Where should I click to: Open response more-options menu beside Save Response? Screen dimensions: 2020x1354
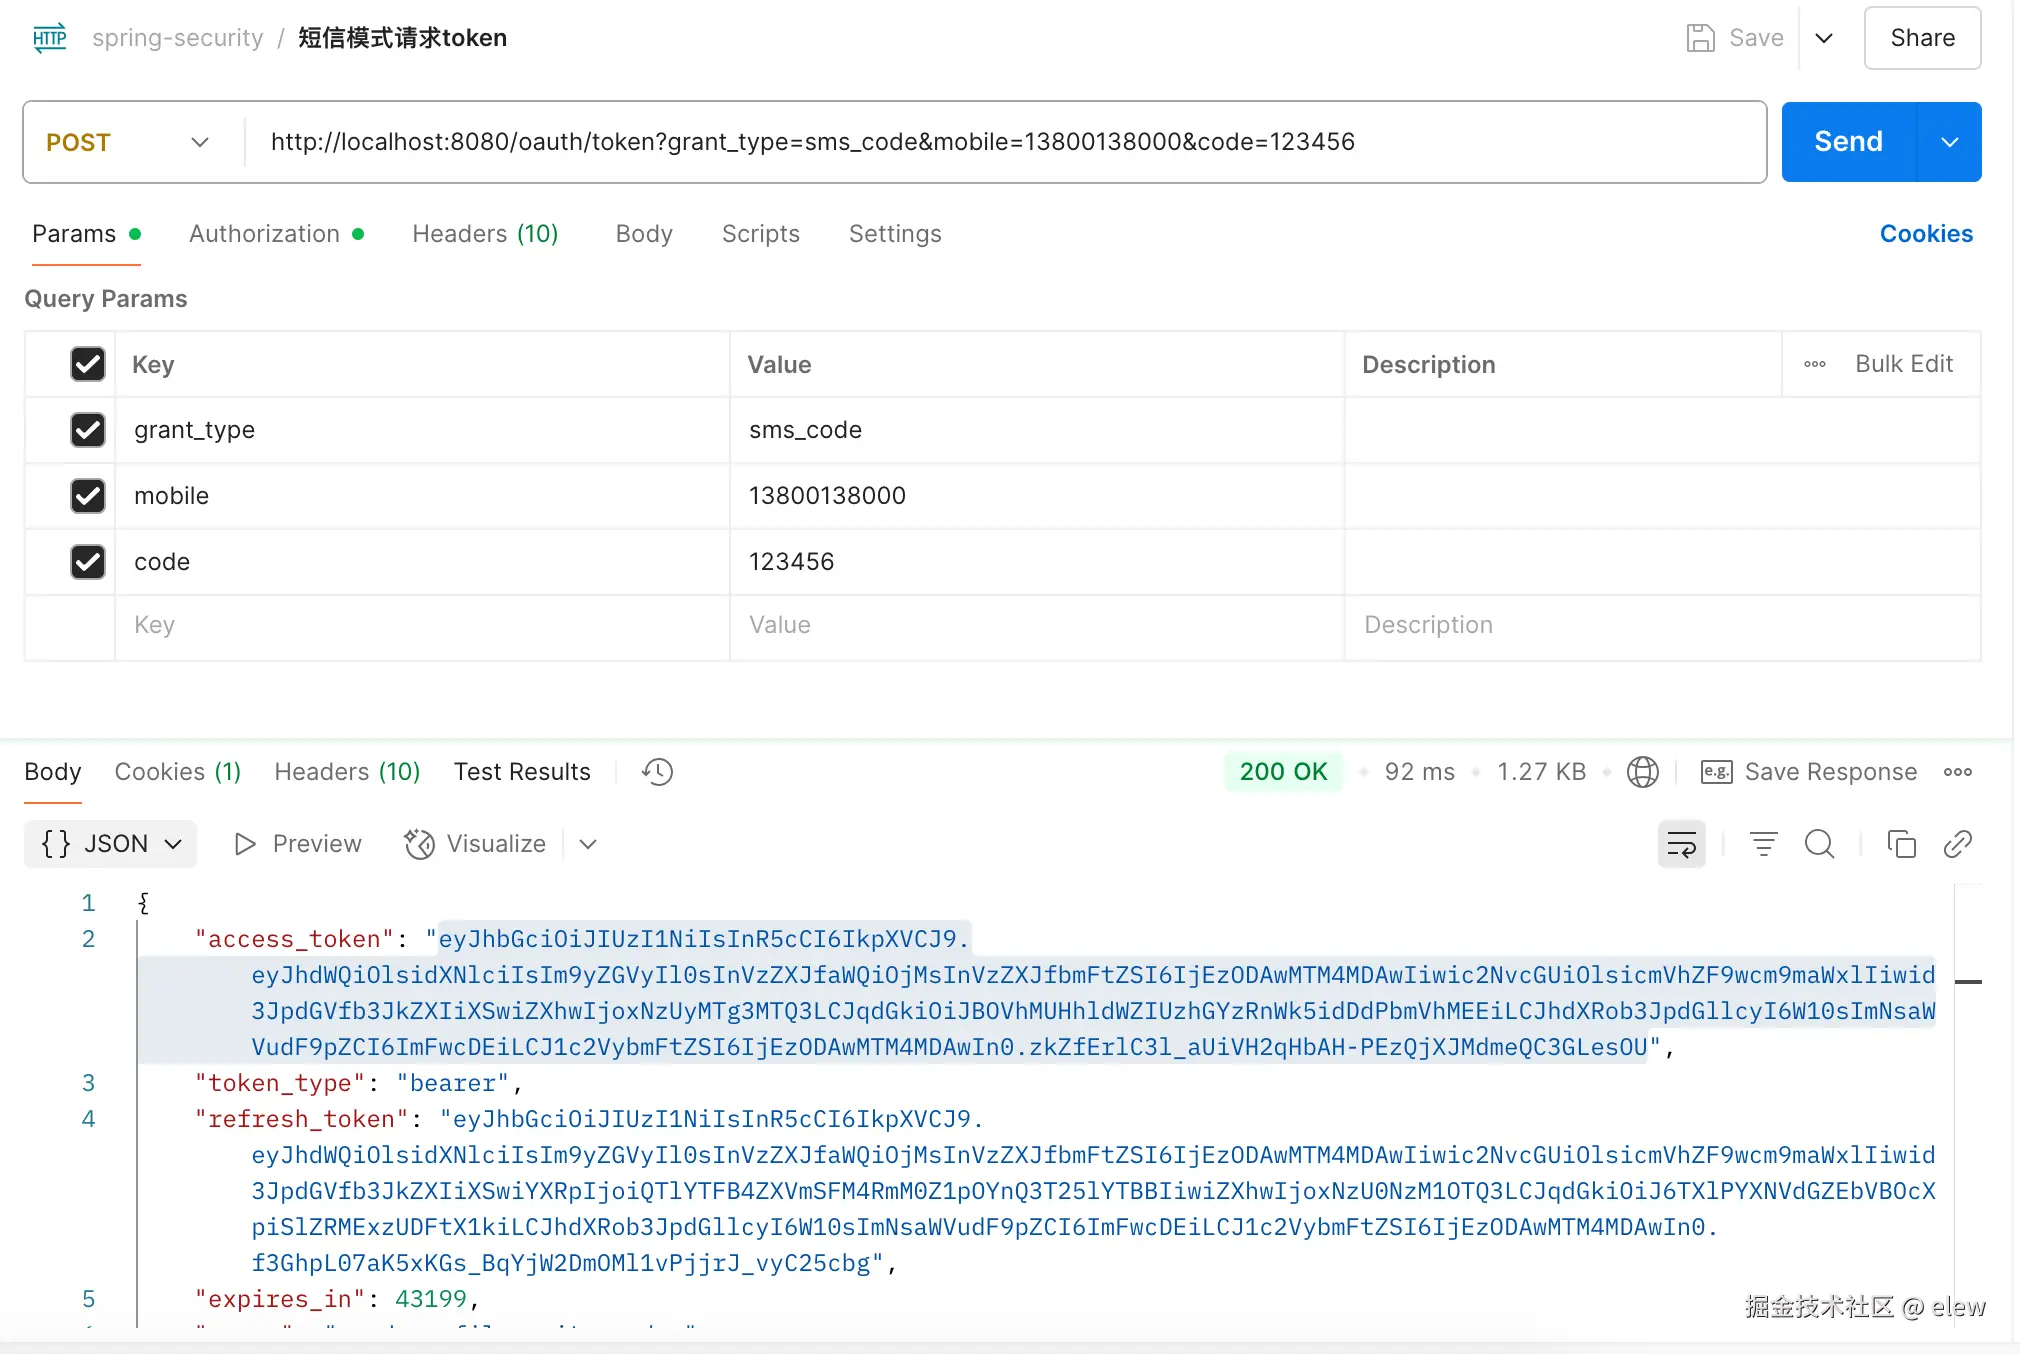click(x=1957, y=772)
